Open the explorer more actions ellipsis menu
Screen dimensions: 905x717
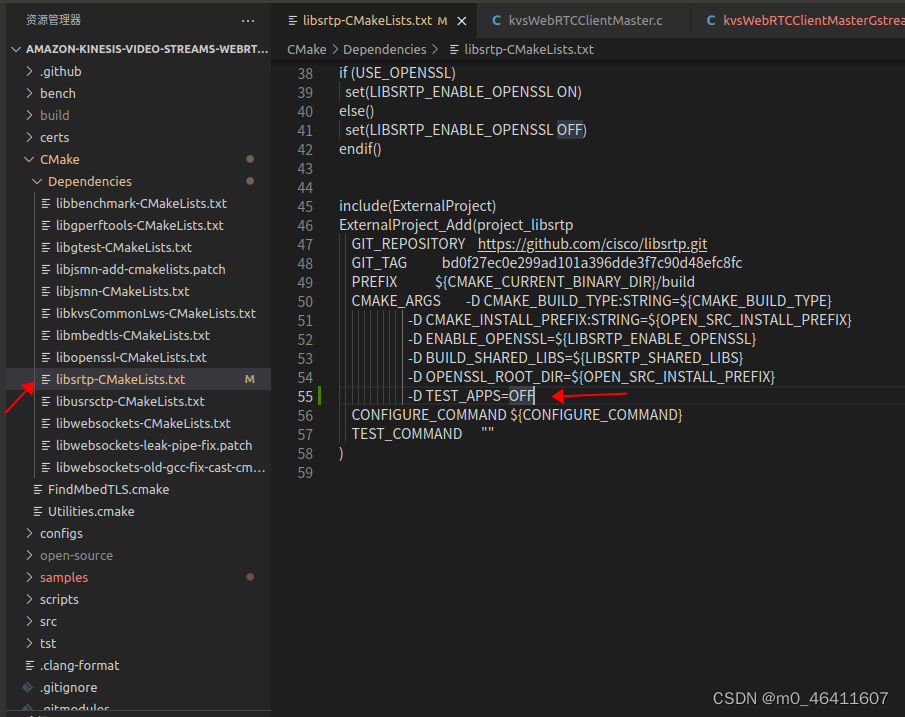point(248,21)
